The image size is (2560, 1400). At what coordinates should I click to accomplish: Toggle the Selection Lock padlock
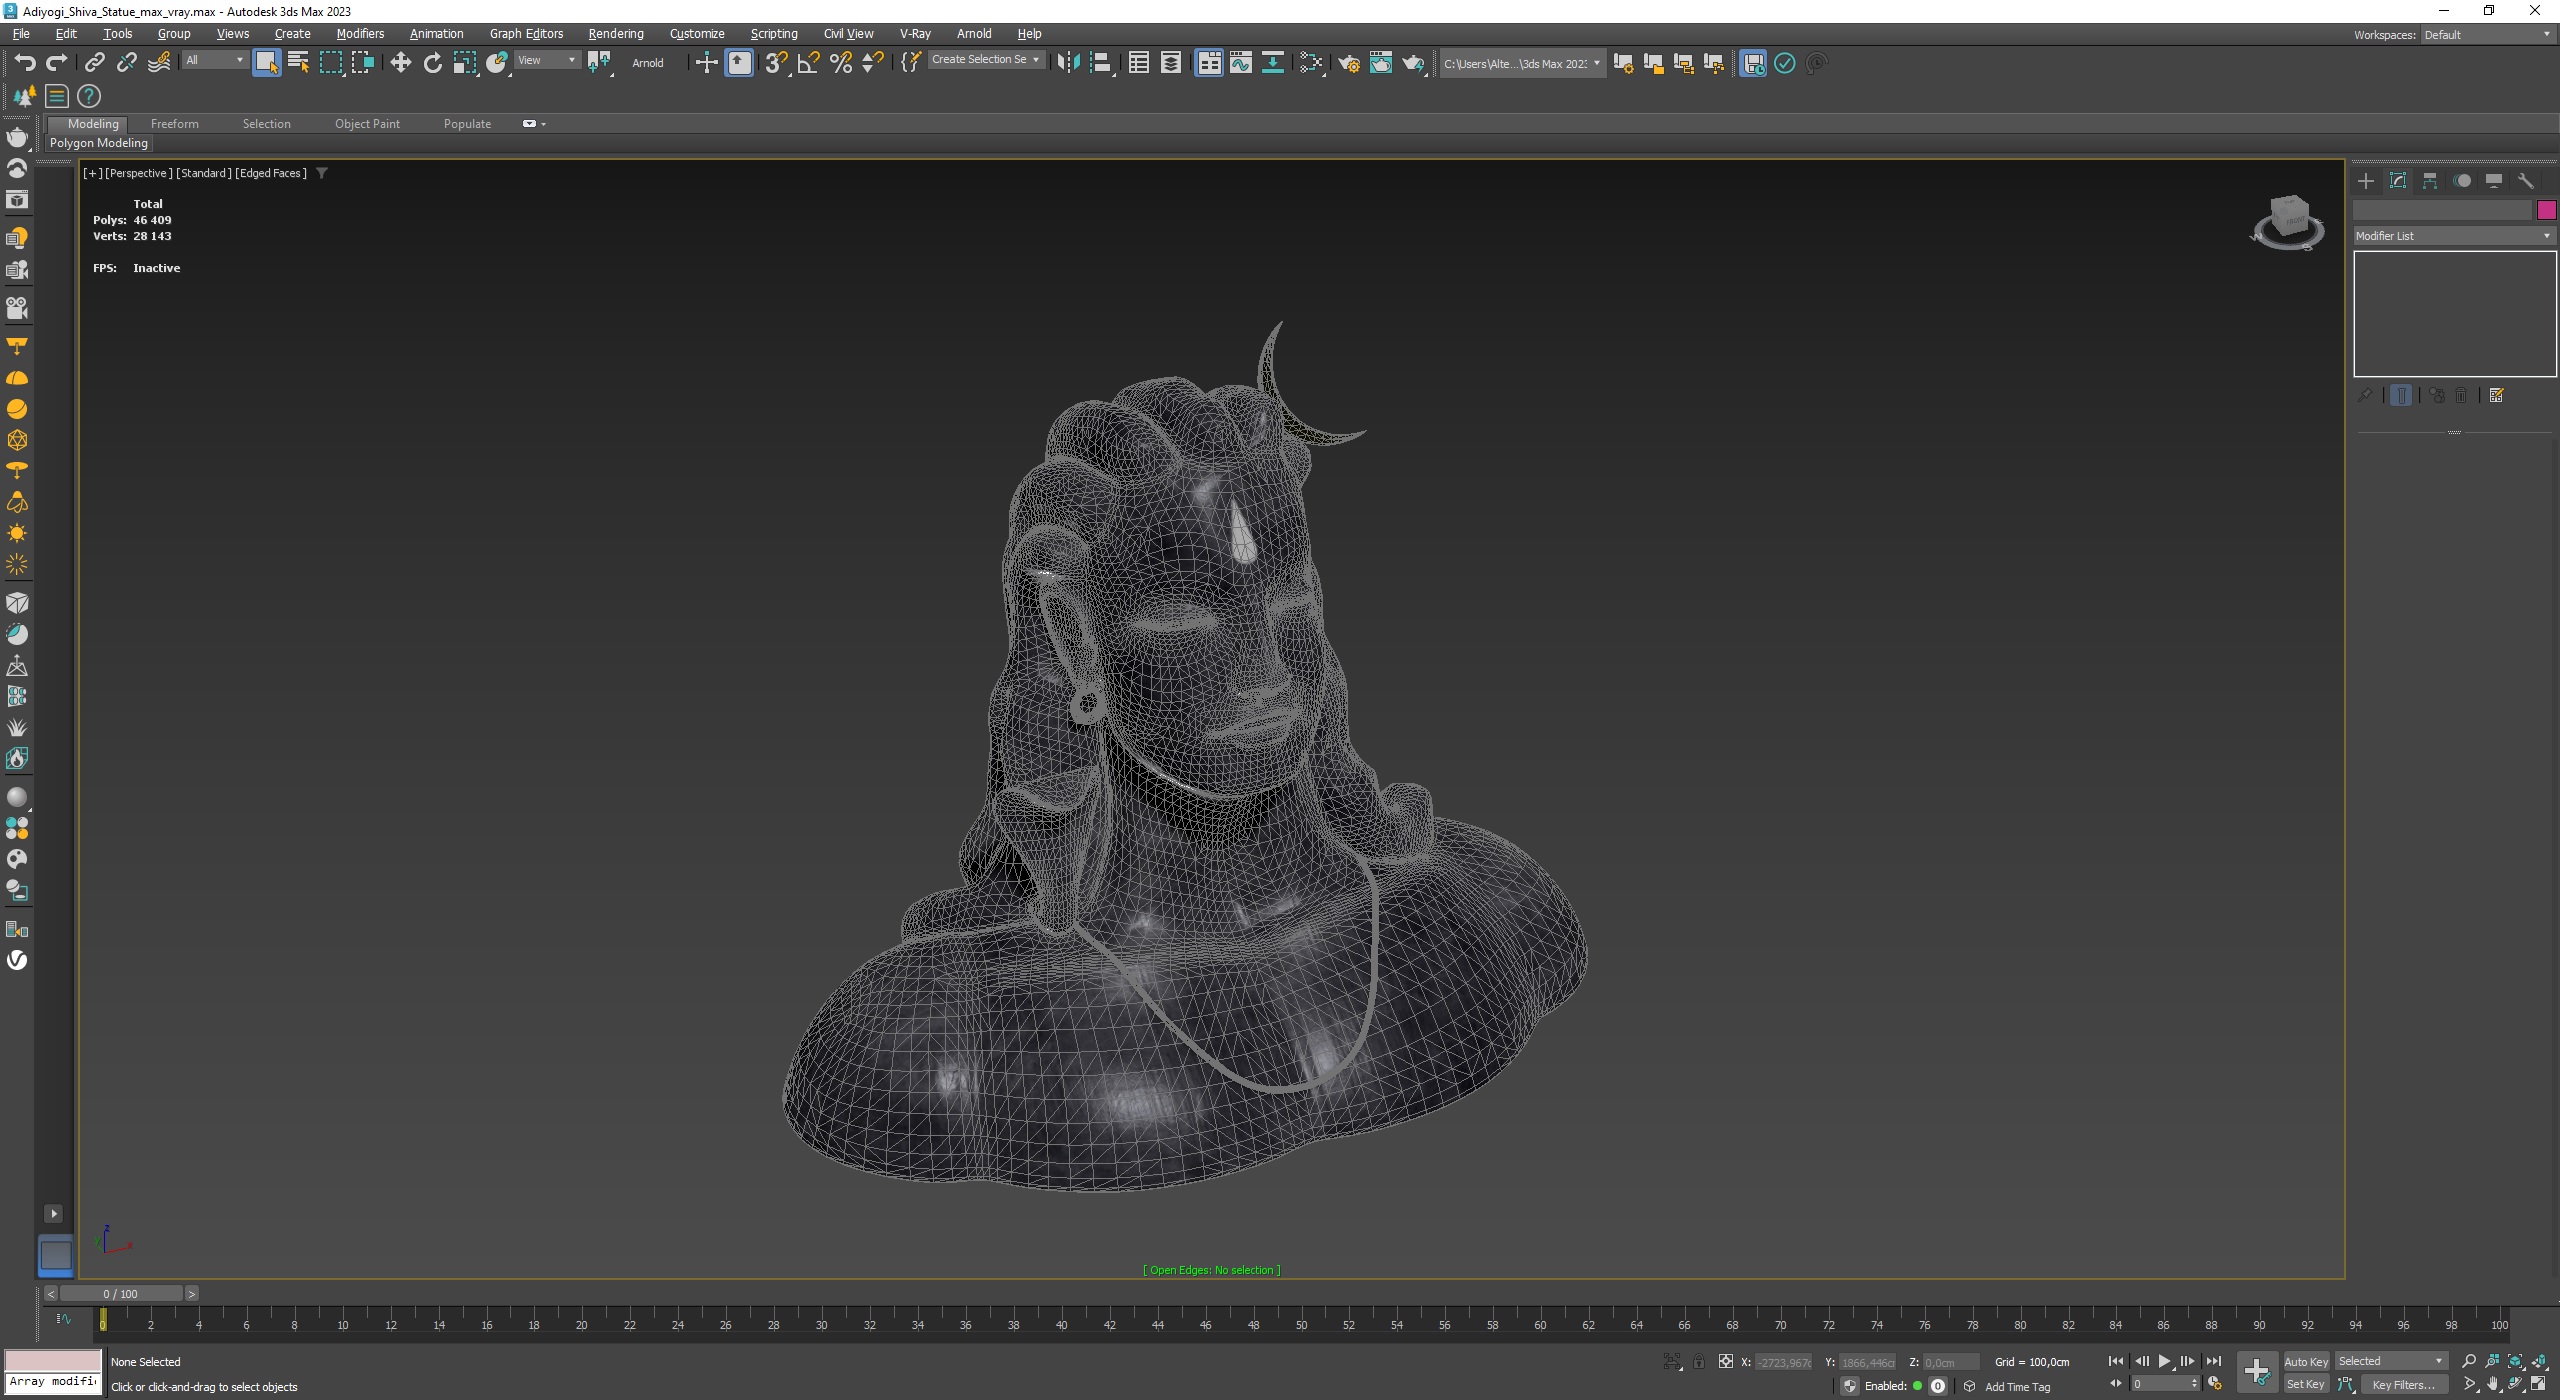click(x=1699, y=1362)
